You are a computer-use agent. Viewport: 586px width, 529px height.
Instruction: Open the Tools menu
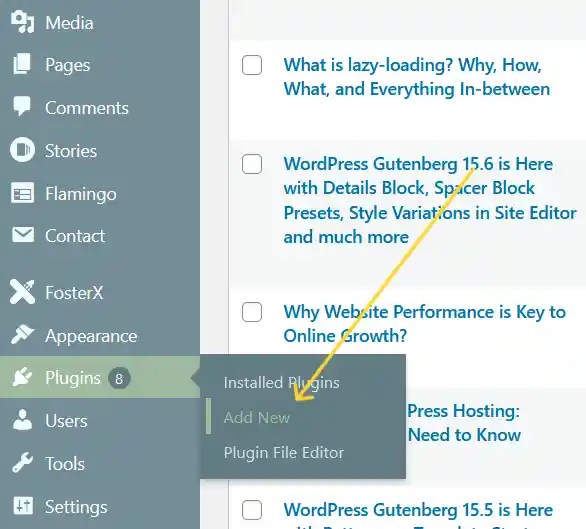(x=65, y=464)
